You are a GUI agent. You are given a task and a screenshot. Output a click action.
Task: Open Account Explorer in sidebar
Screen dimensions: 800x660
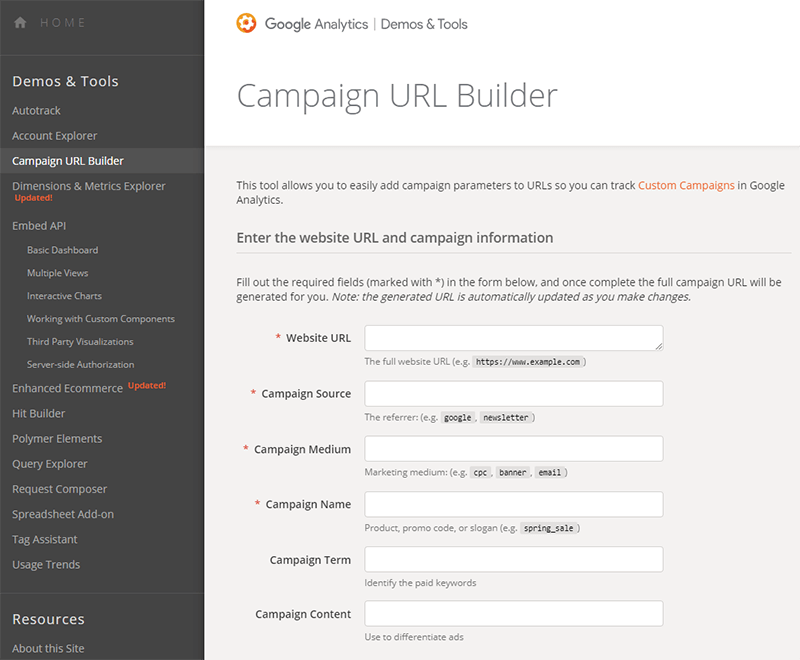[54, 136]
